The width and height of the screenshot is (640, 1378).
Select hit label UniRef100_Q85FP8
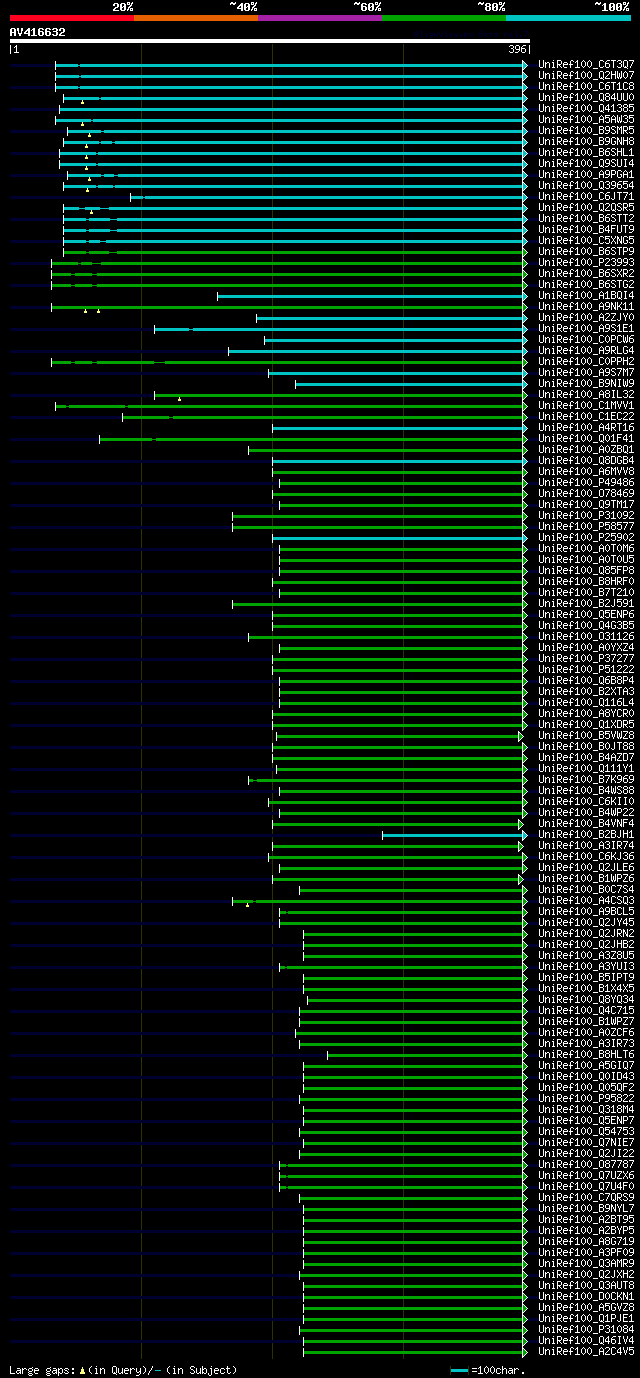(586, 570)
